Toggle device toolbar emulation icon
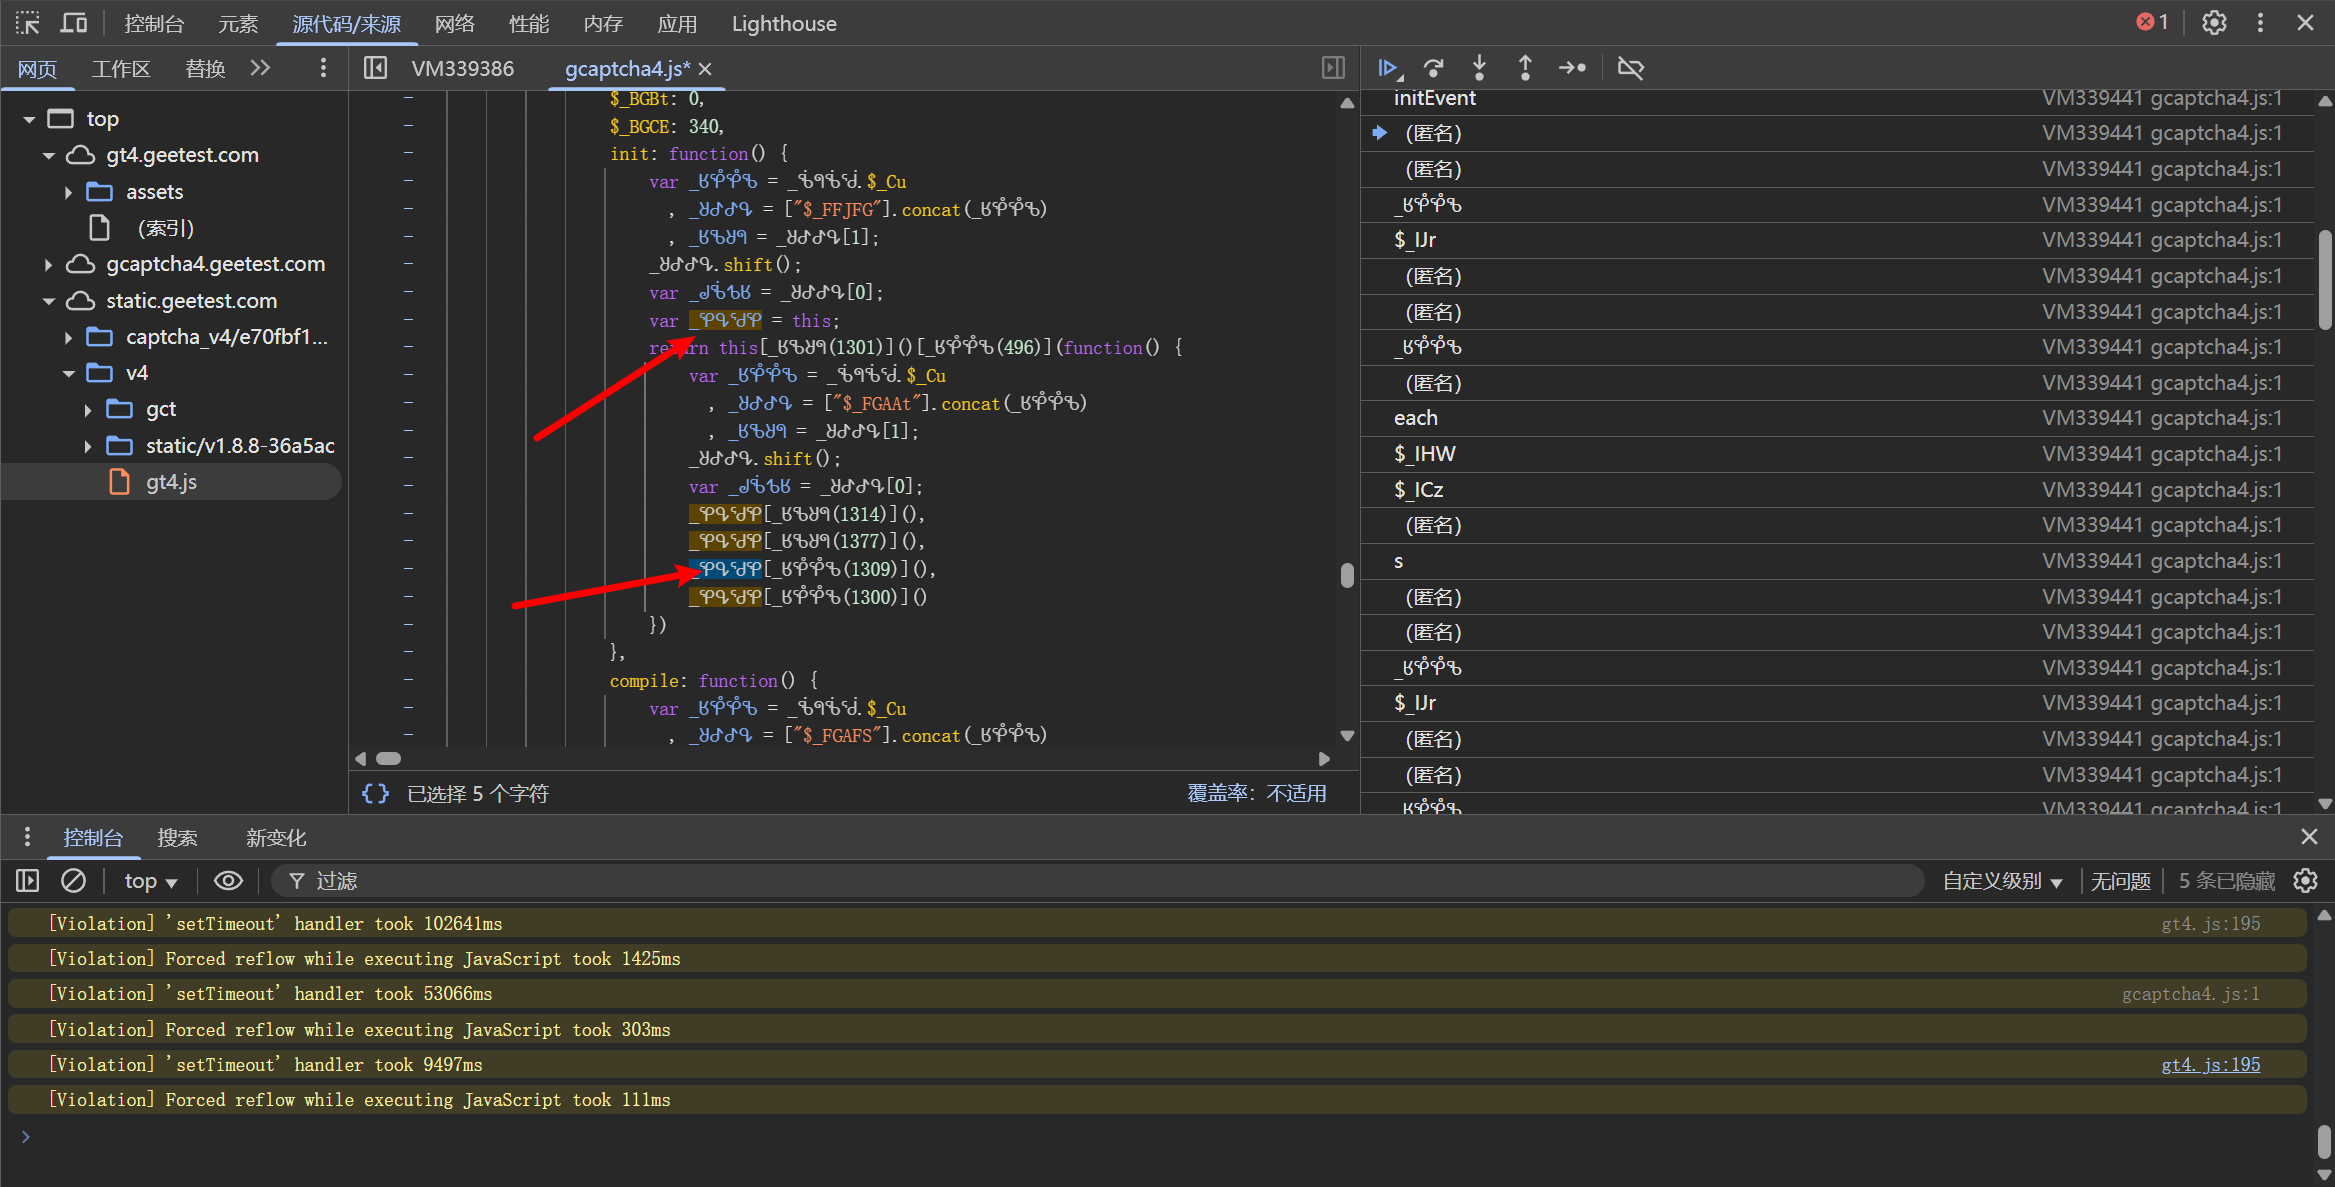 pyautogui.click(x=74, y=23)
